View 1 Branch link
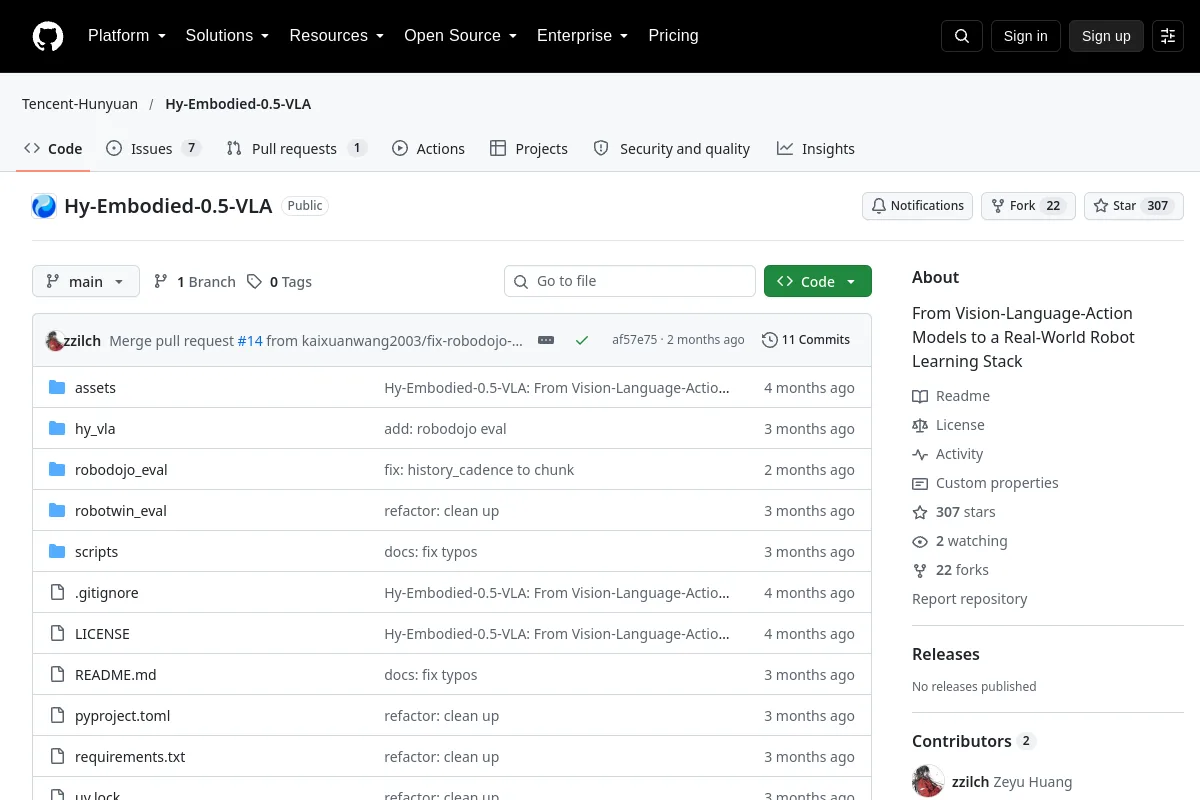 (x=195, y=282)
